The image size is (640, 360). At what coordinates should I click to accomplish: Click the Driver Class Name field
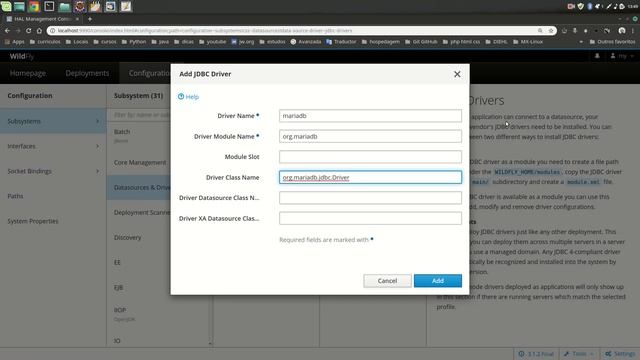(370, 177)
